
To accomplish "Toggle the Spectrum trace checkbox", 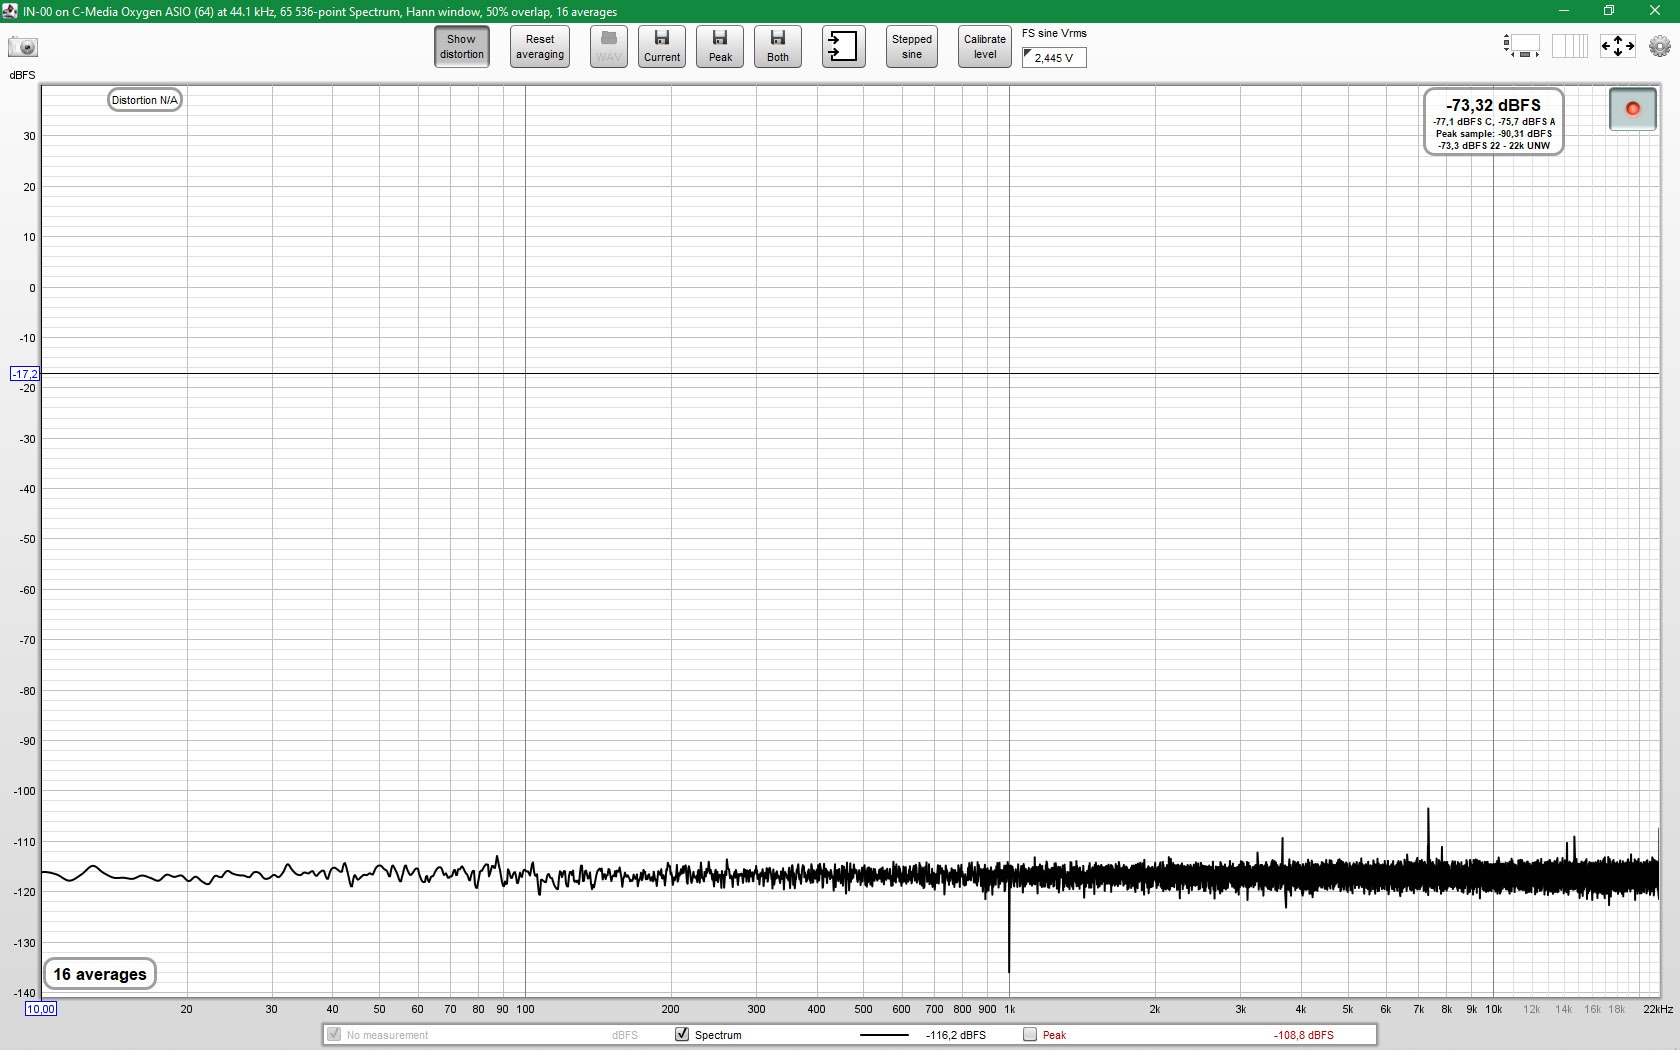I will pos(682,1034).
